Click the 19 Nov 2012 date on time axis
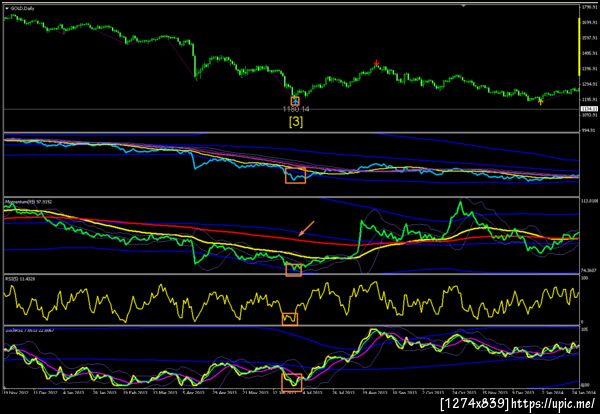600x414 pixels. coord(15,392)
